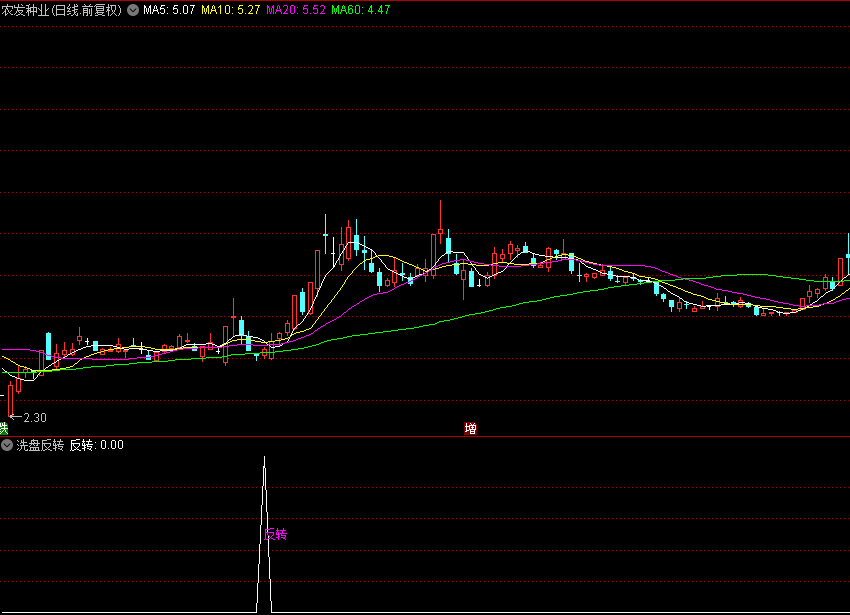Click the MA10: 5.27 label
Viewport: 850px width, 615px height.
click(x=230, y=10)
